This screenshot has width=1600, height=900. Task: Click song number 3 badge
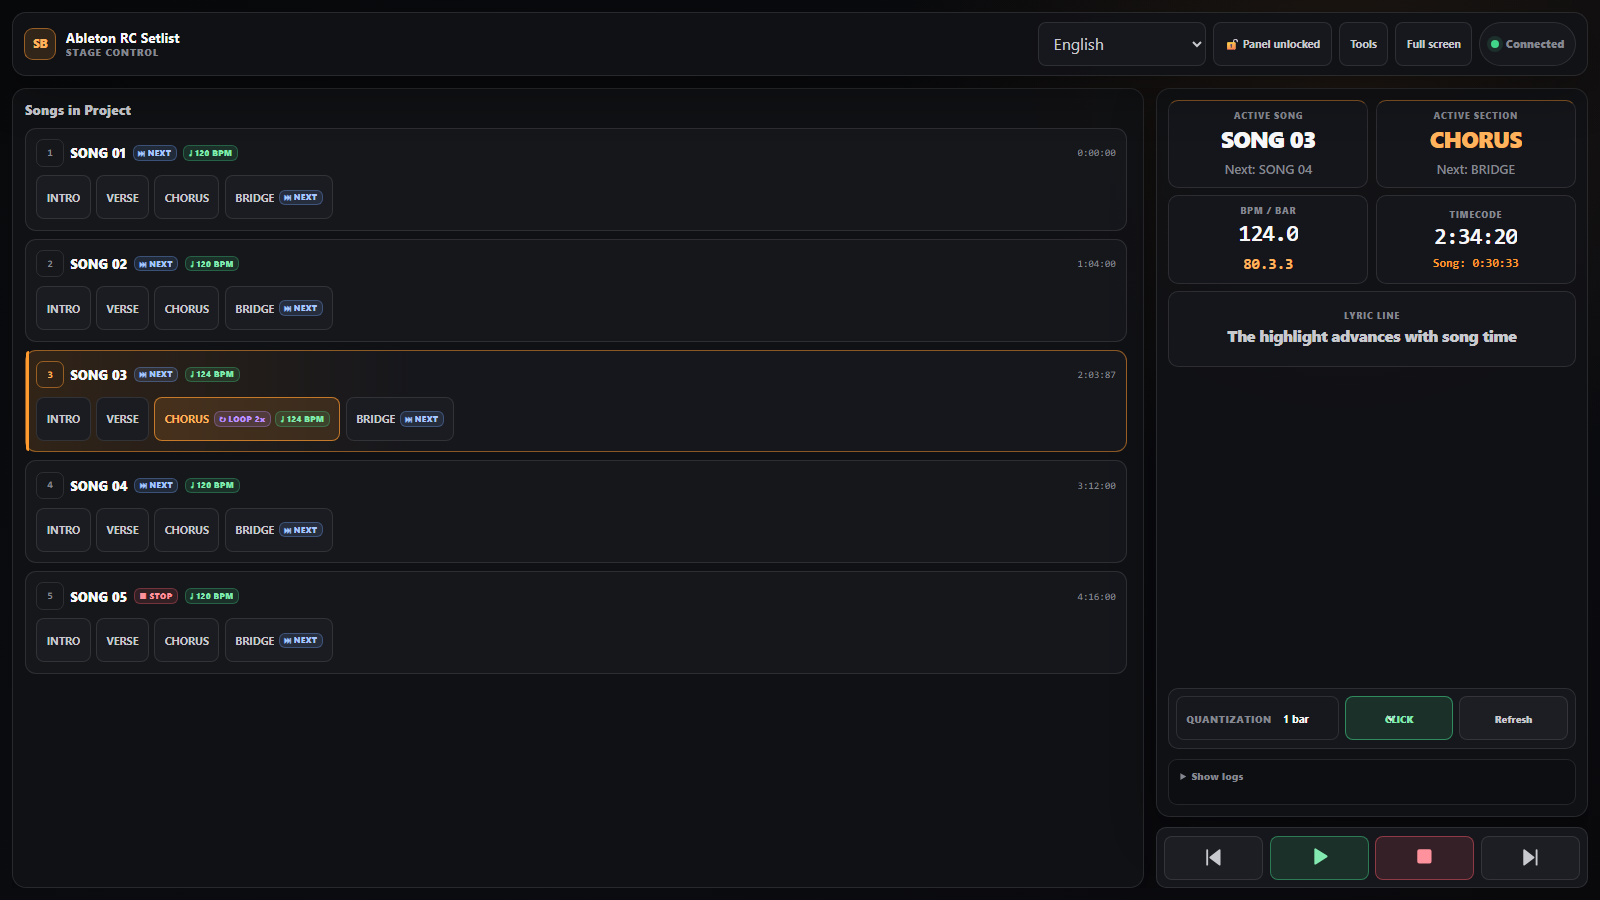[x=50, y=375]
